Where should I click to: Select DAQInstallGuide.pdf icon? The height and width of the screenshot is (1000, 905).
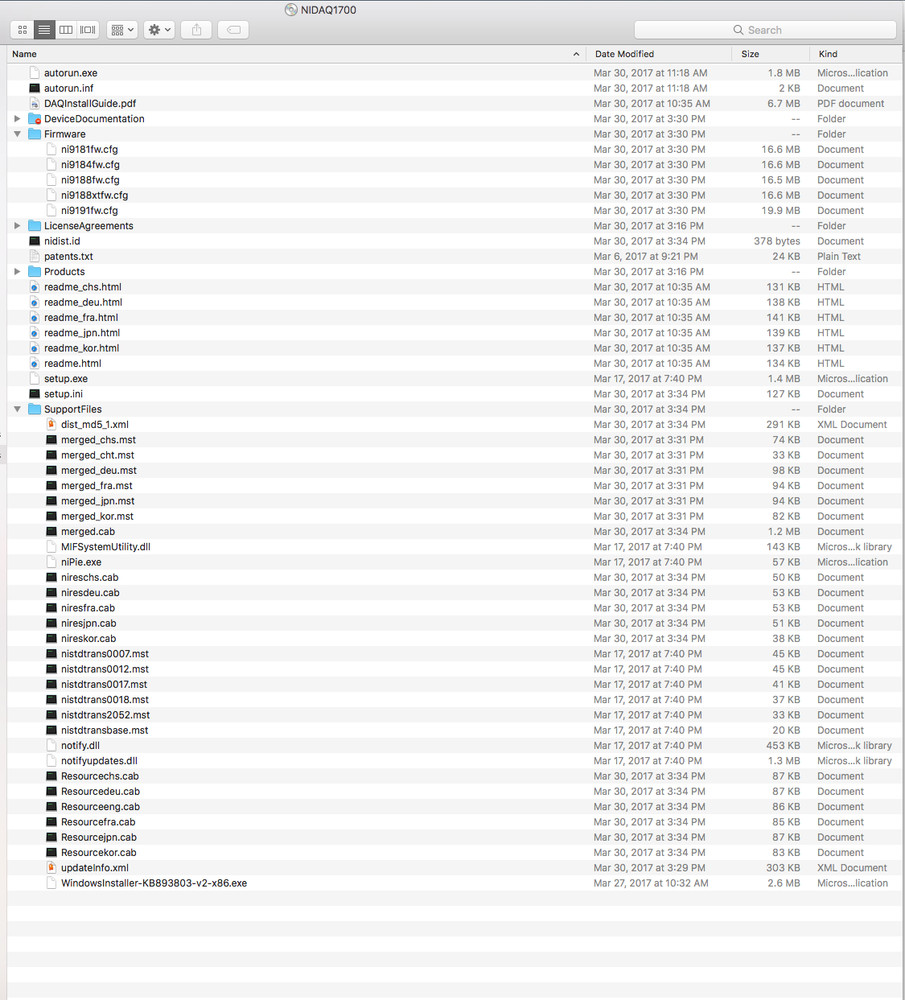pos(34,103)
